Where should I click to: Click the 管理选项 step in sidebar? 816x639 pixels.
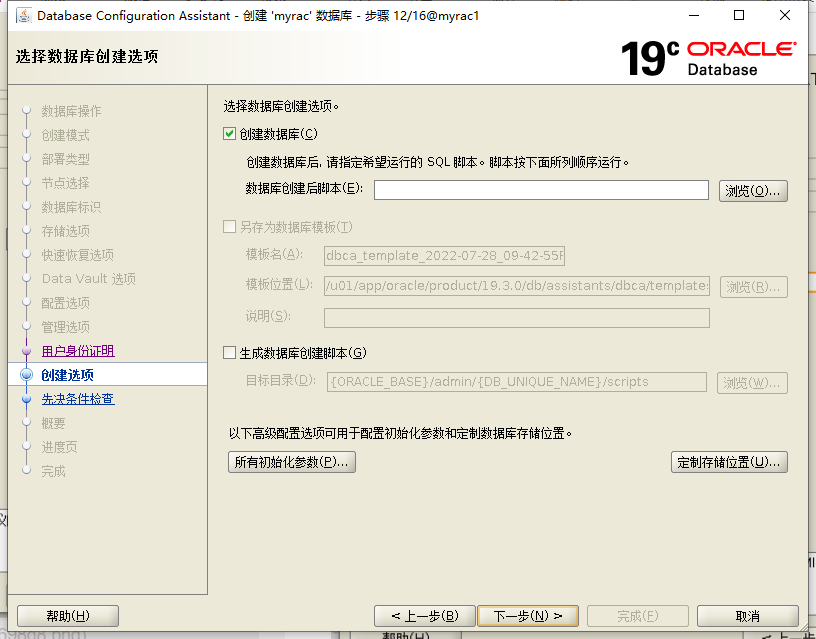66,327
